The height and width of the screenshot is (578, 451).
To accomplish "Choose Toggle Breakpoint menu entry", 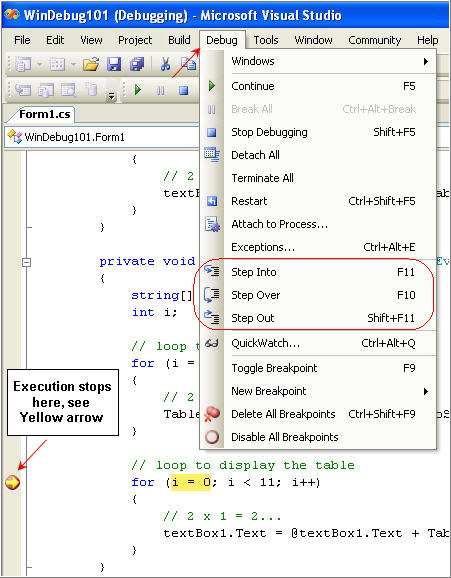I will [x=318, y=368].
